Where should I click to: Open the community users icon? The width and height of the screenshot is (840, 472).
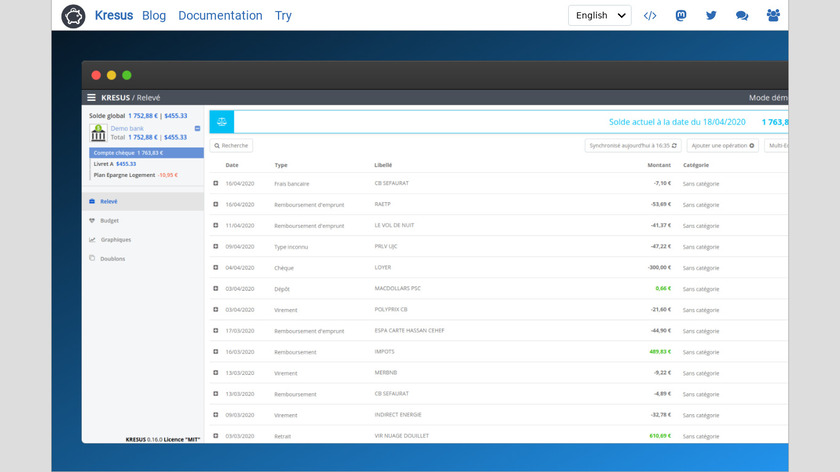773,16
